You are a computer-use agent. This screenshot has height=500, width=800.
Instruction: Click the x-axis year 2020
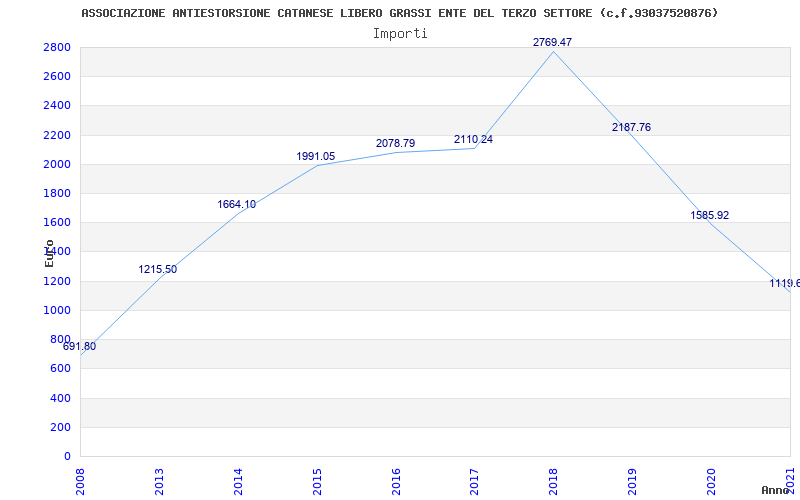click(711, 481)
